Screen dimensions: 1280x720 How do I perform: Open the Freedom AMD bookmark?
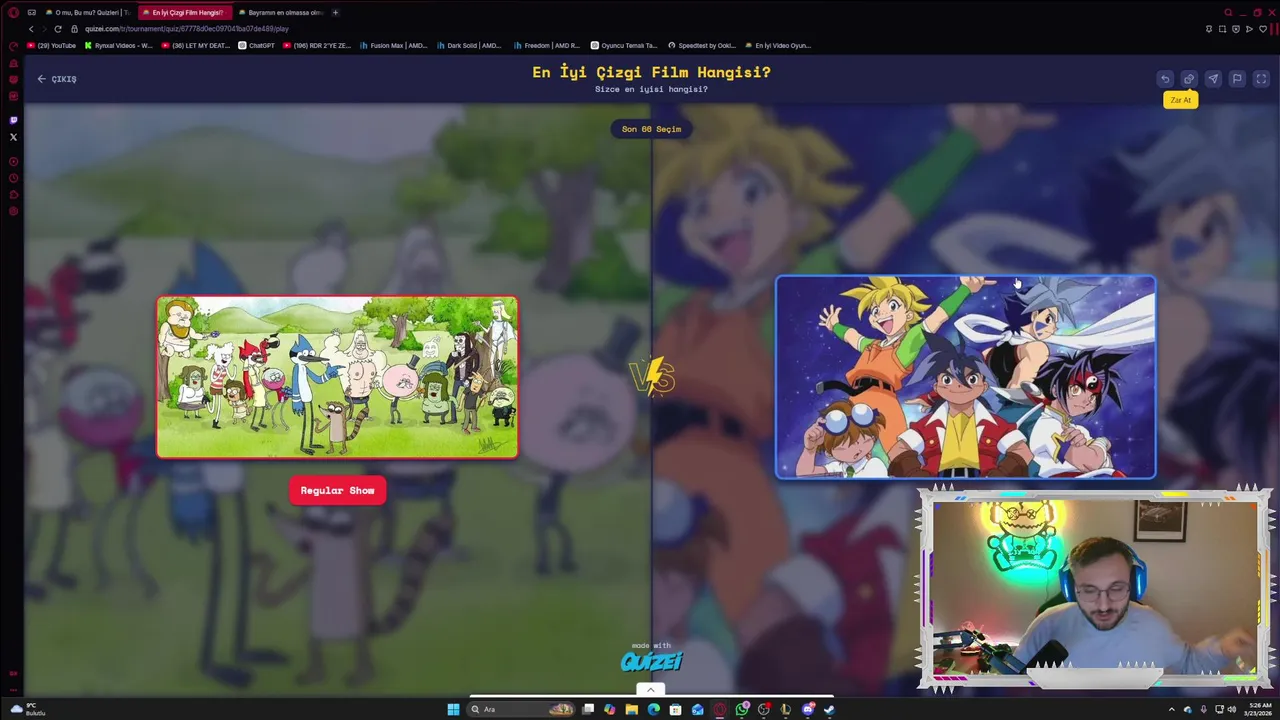point(547,45)
